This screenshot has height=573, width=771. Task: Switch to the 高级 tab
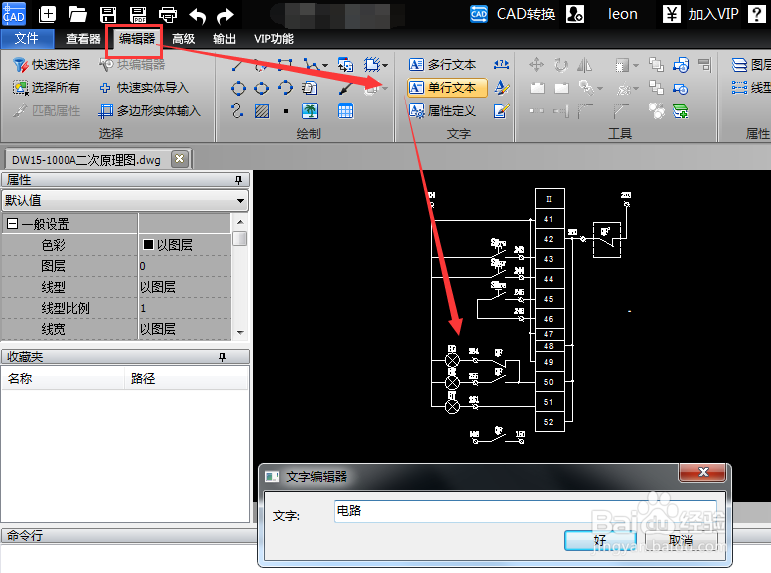(183, 39)
